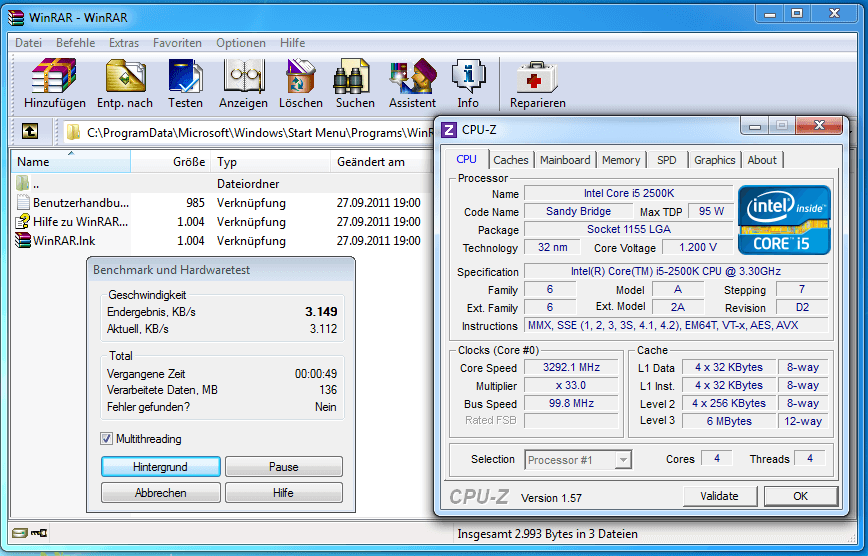
Task: Click the Anzeigen view icon
Action: point(244,76)
